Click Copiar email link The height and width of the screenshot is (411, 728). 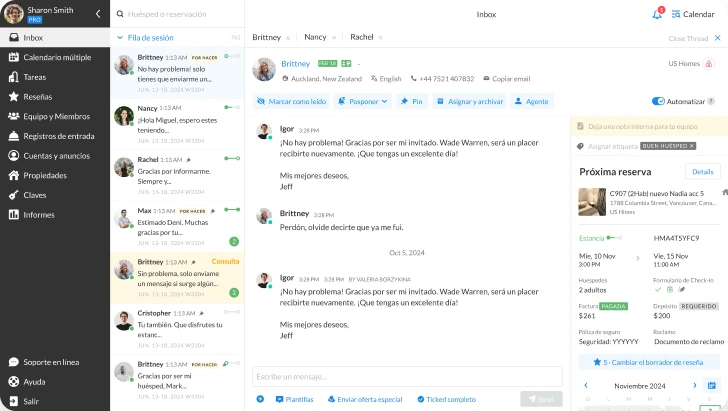coord(510,78)
